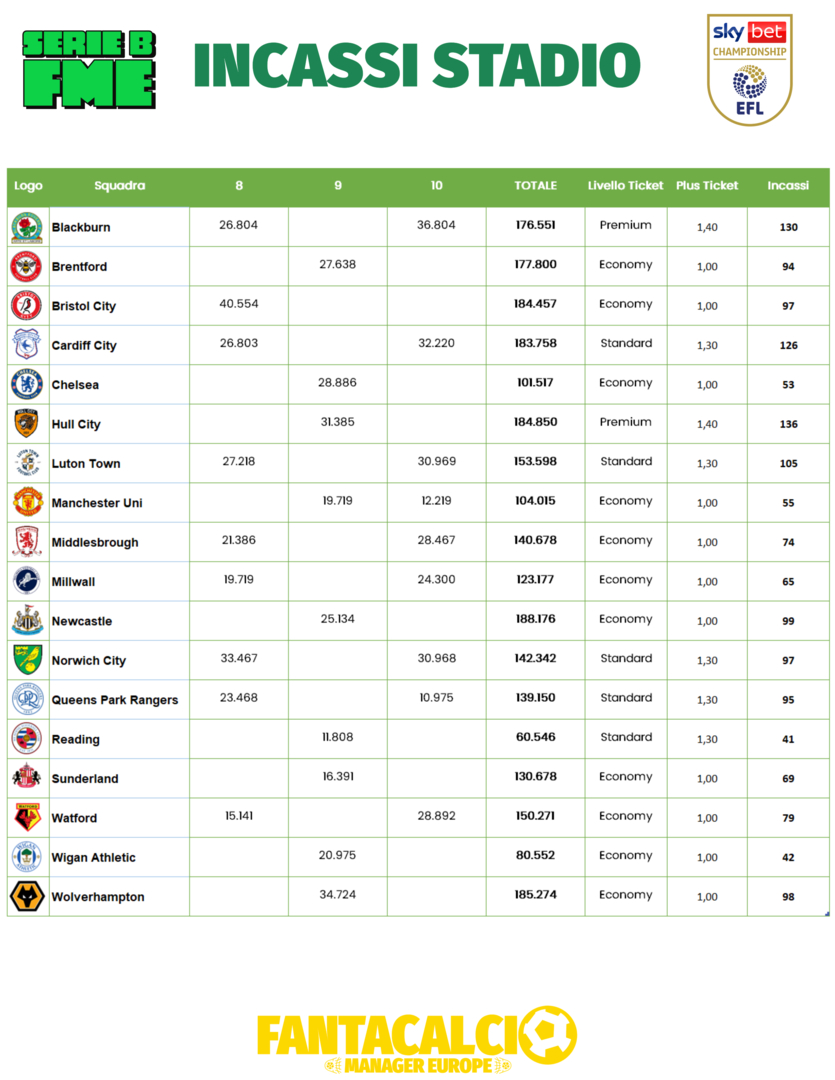Select the Chelsea team logo
This screenshot has width=835, height=1080.
point(27,384)
